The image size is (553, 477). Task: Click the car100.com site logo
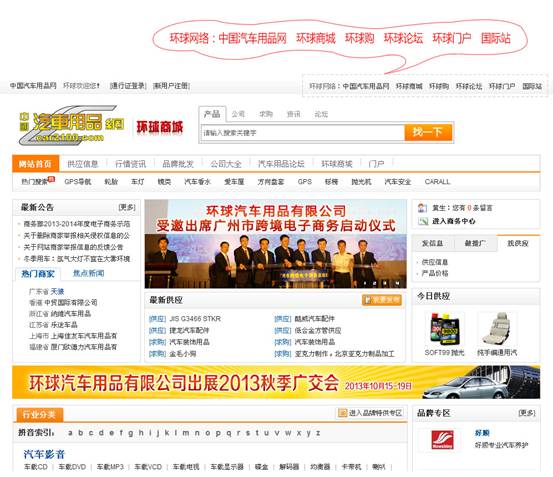[72, 126]
